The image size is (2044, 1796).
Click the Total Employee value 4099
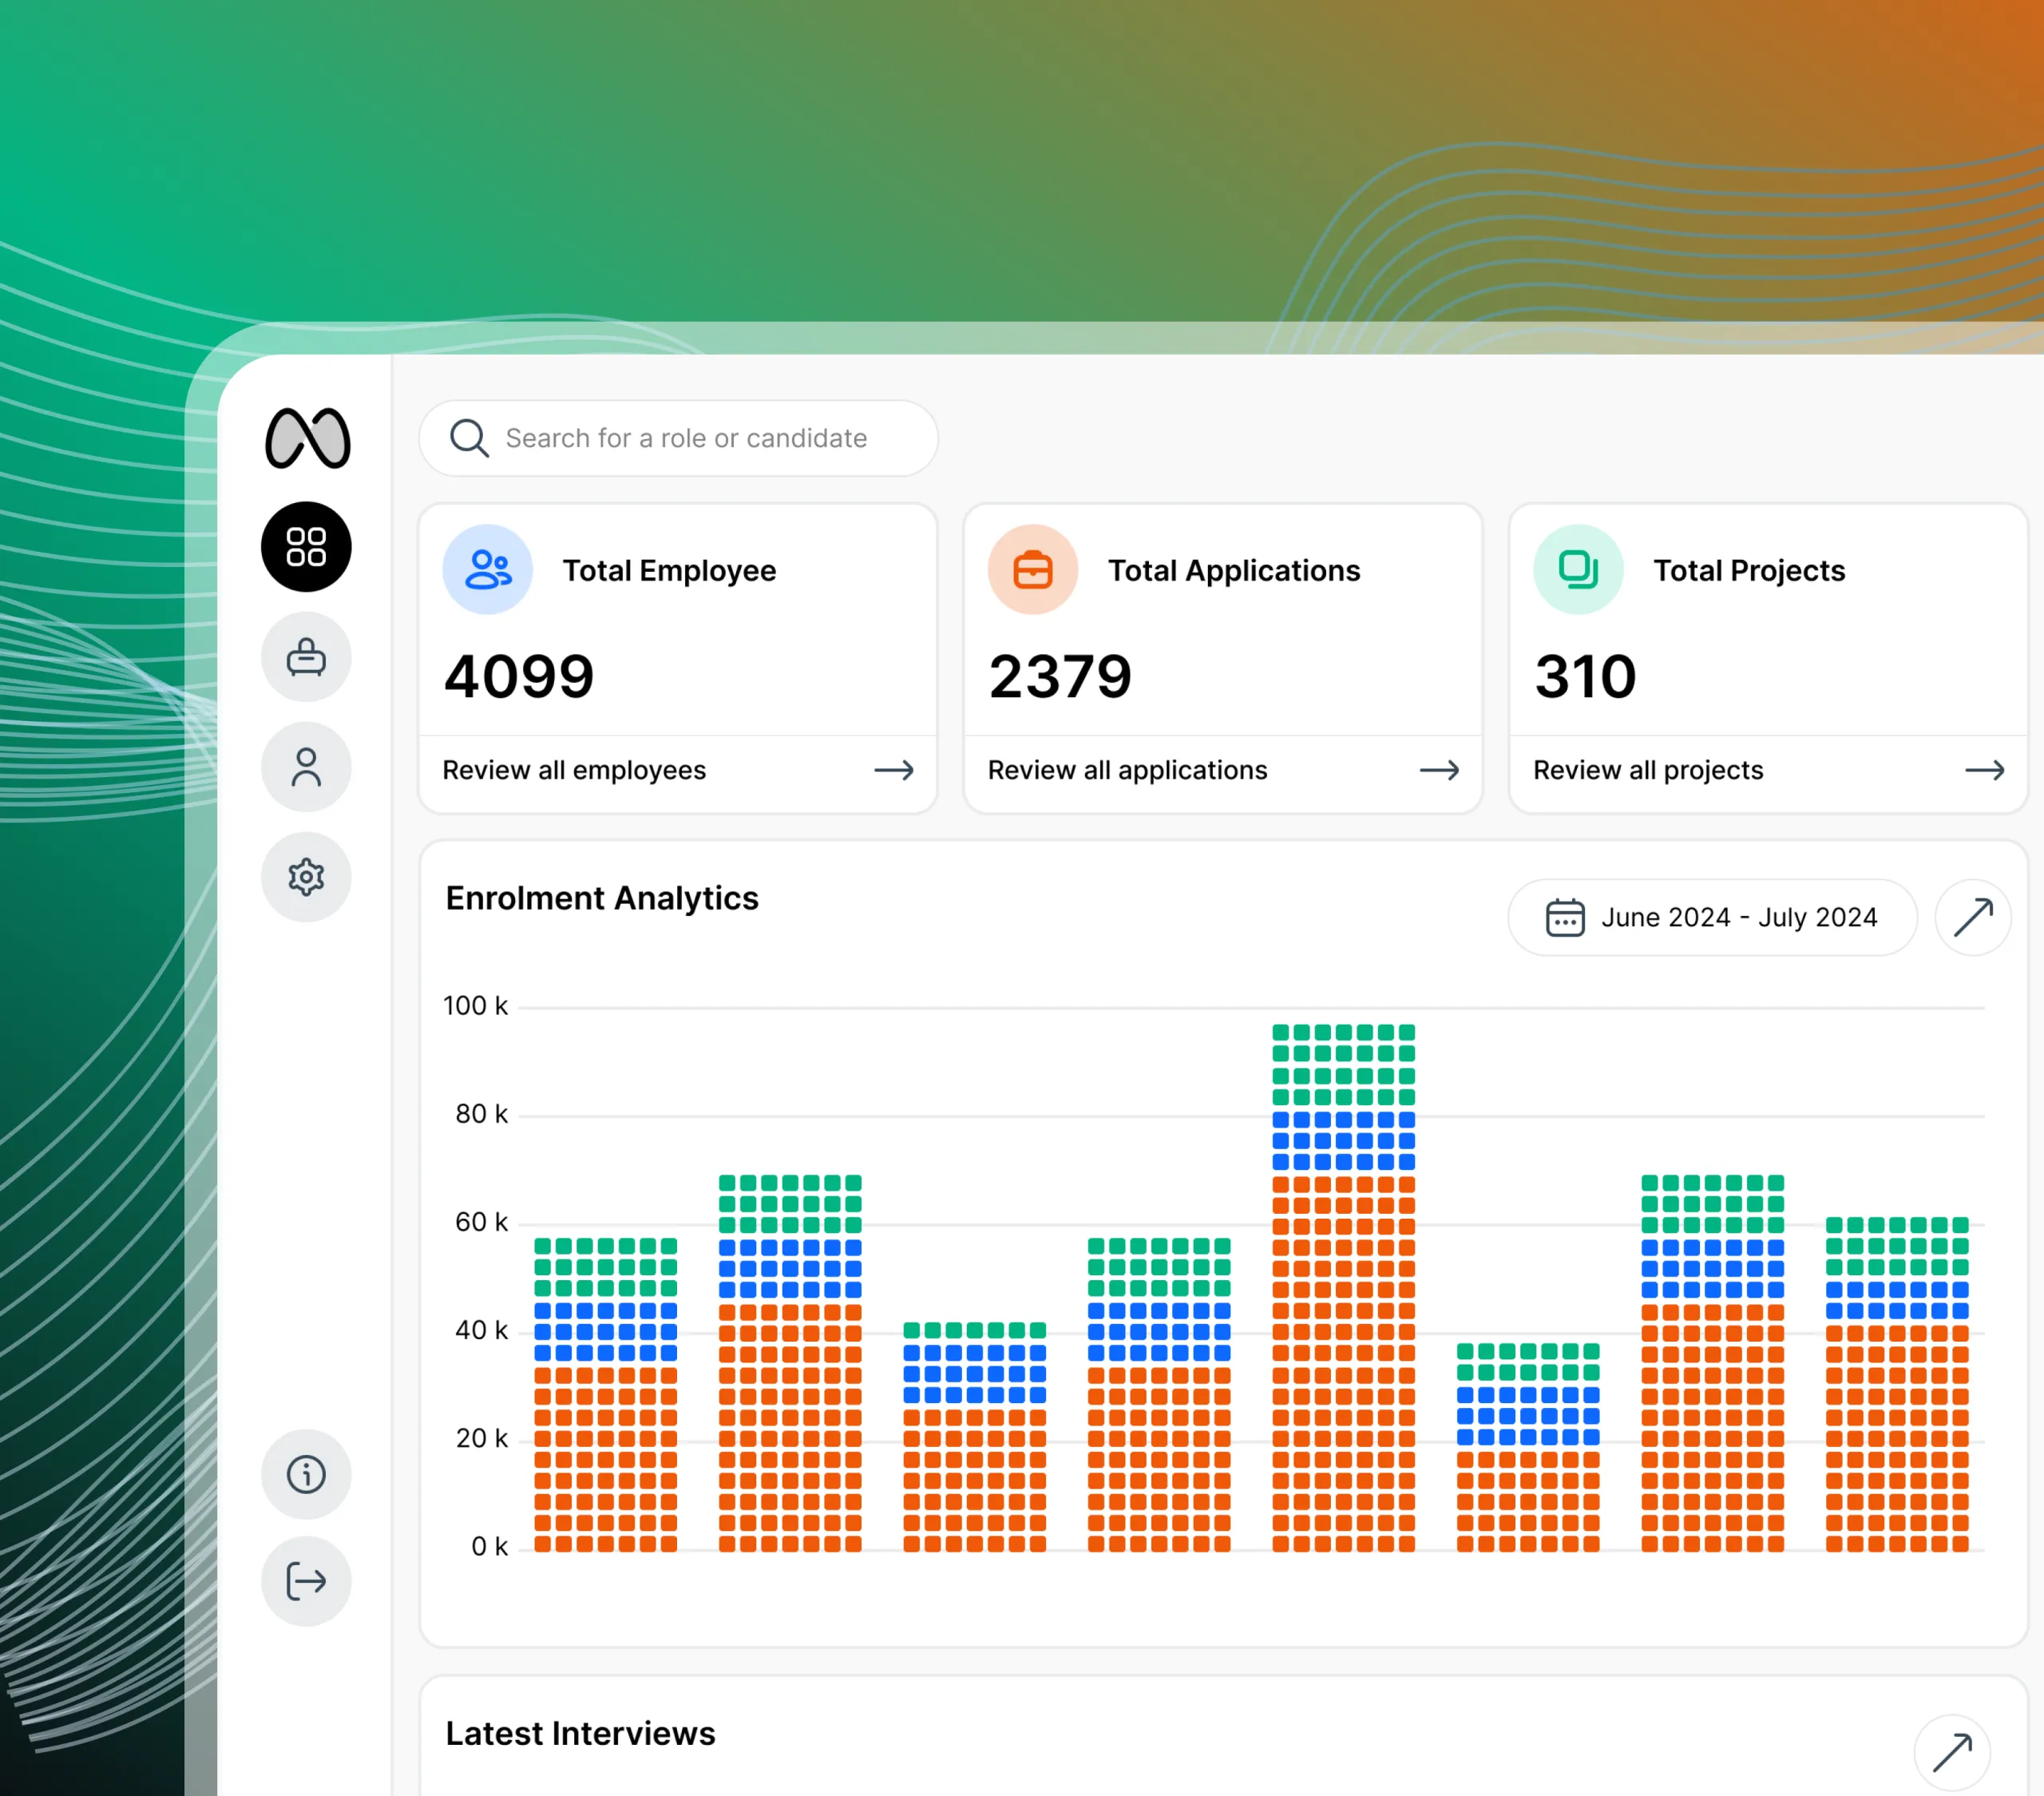(519, 677)
